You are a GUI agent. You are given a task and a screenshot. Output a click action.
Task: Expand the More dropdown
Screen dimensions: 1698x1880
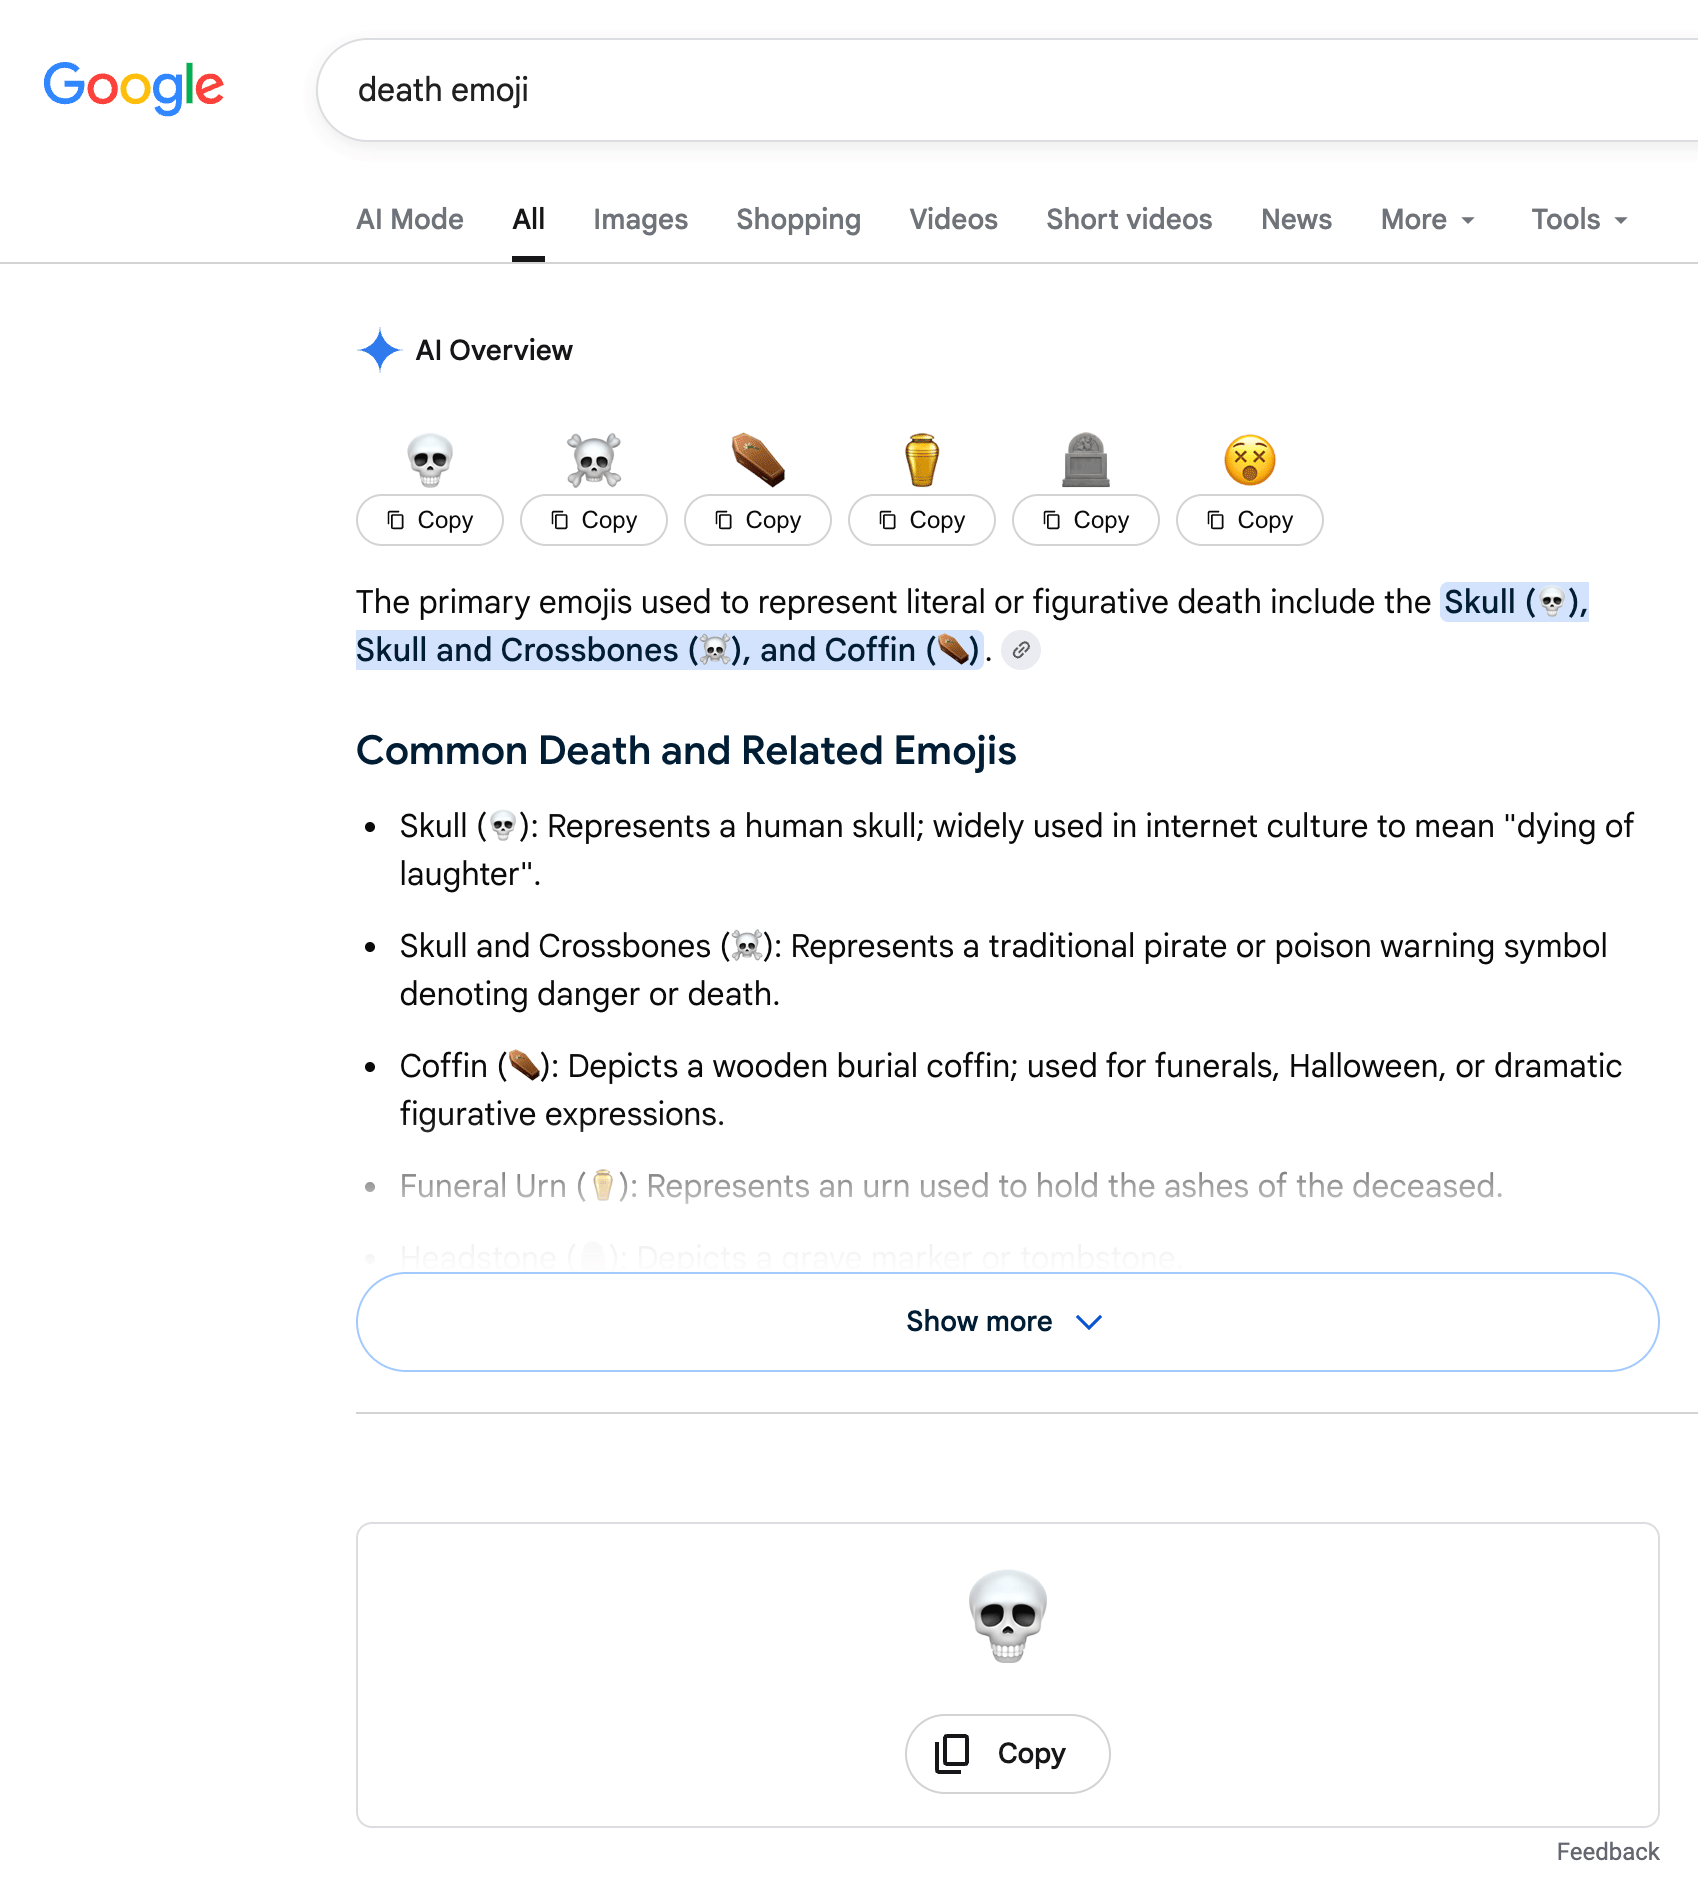click(1428, 219)
